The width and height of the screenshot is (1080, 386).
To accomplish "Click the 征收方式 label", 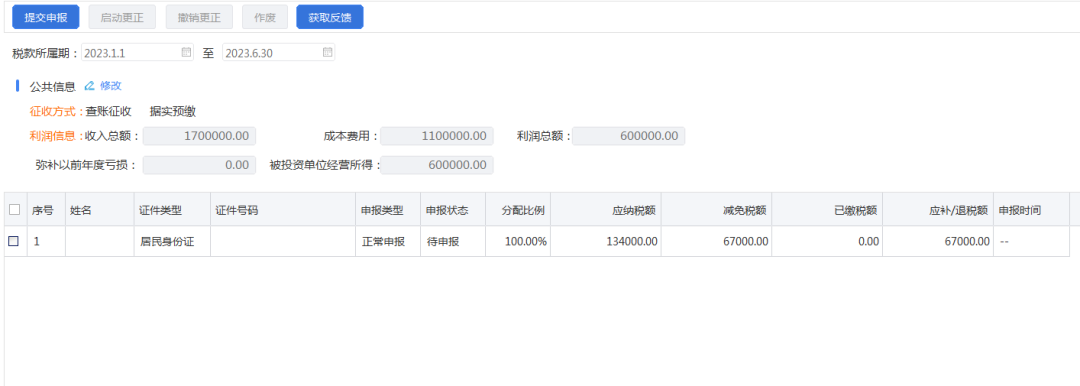I will 56,111.
